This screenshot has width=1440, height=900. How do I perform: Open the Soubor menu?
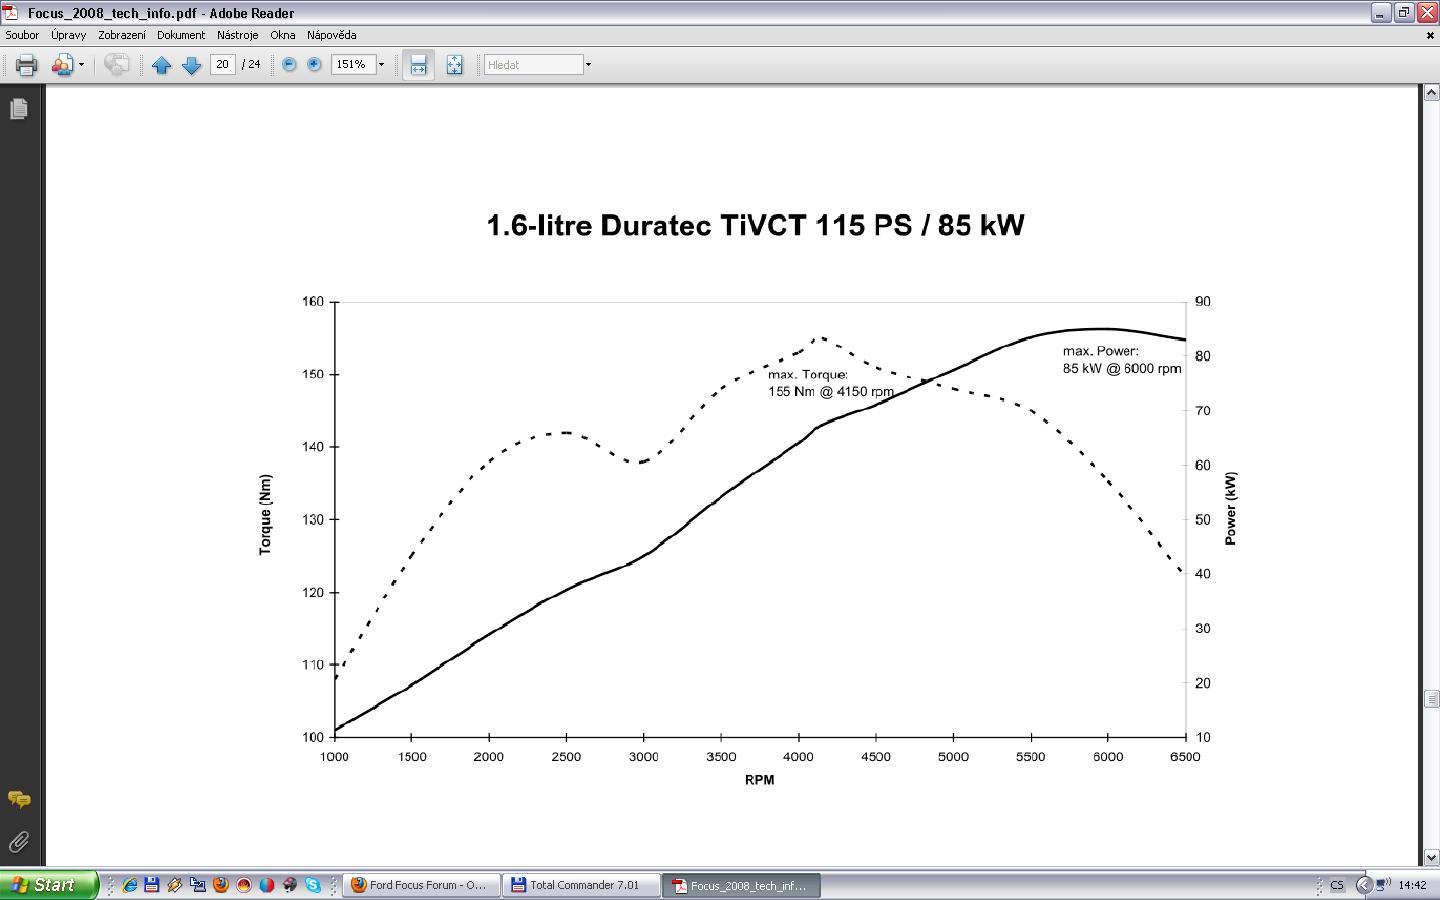(x=22, y=35)
